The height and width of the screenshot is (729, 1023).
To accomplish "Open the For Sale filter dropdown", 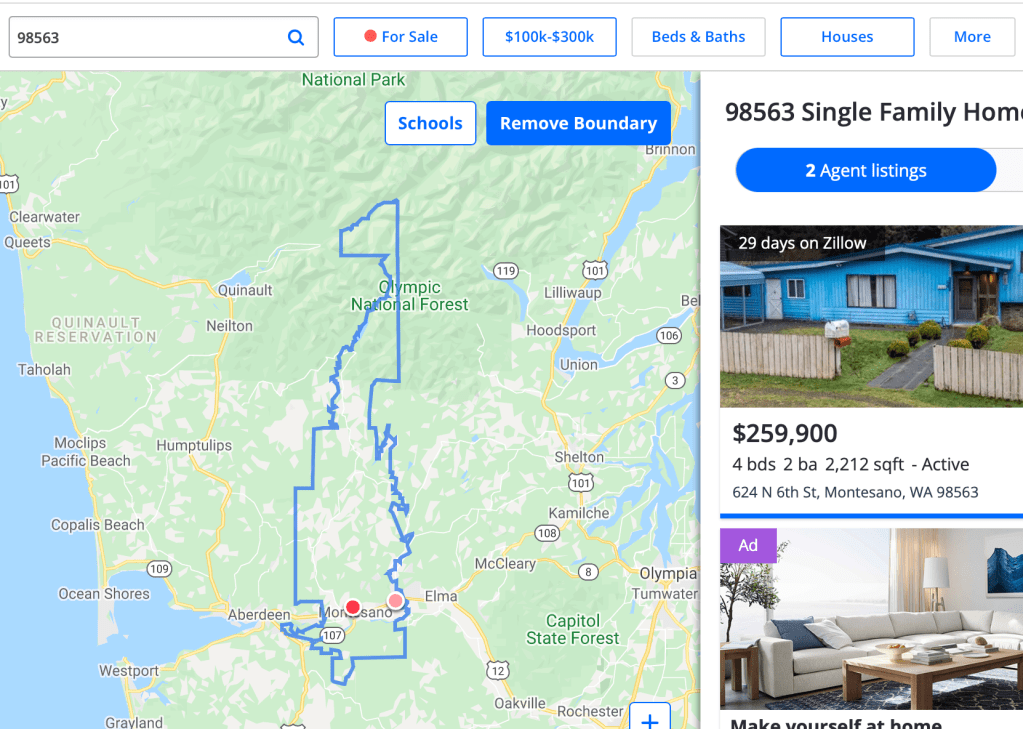I will coord(400,37).
